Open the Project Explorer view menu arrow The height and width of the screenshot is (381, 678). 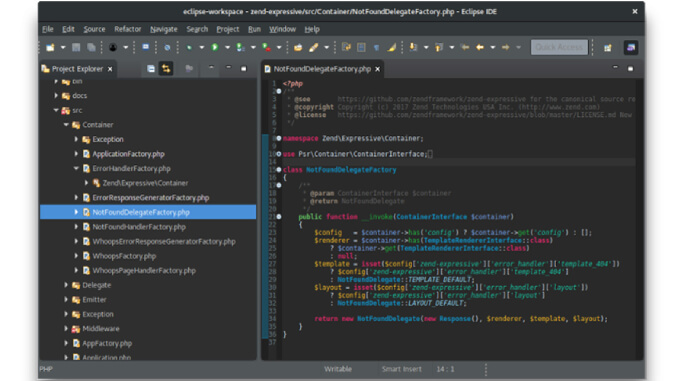[x=211, y=67]
